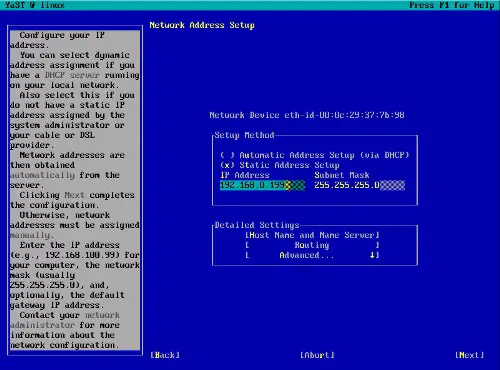
Task: Click the 'IP Address' field label
Action: [x=245, y=175]
